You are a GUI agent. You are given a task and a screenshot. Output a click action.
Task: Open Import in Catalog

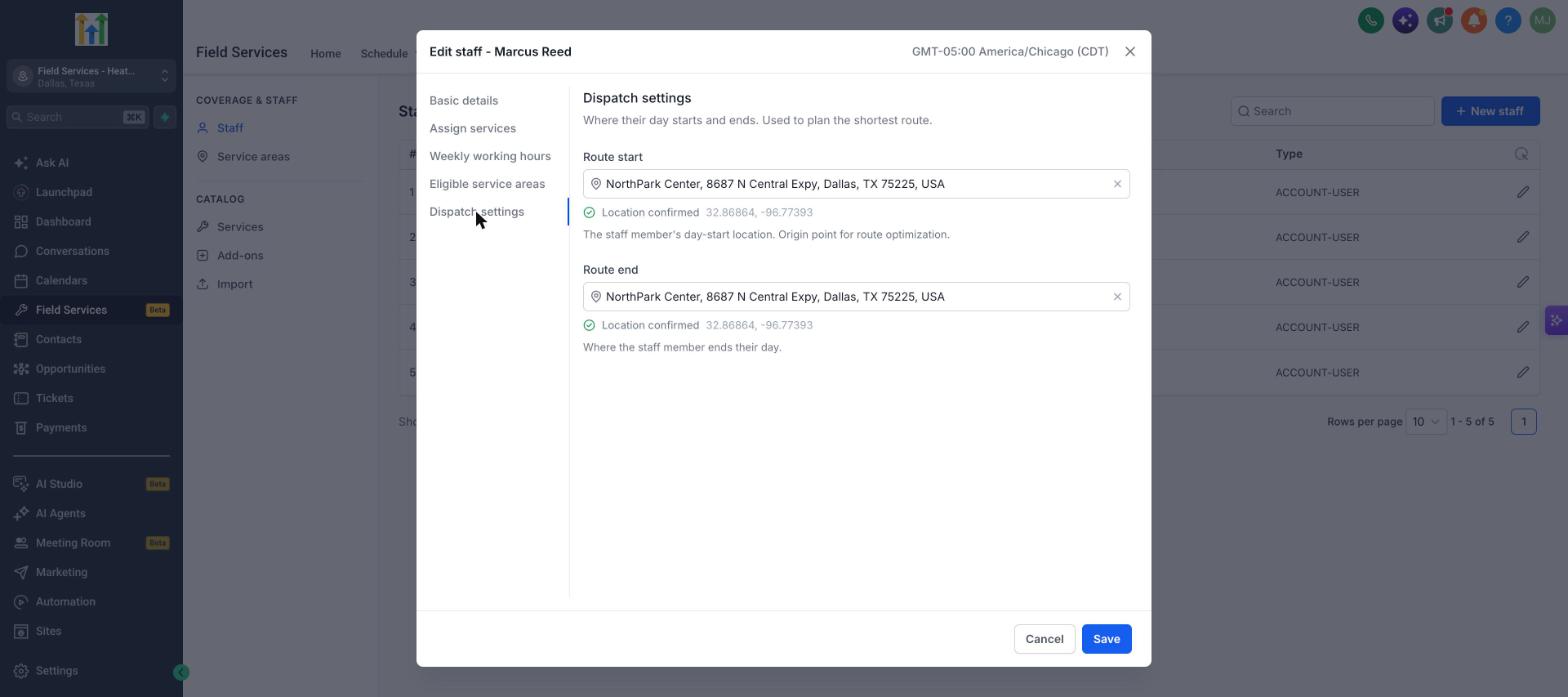click(235, 285)
